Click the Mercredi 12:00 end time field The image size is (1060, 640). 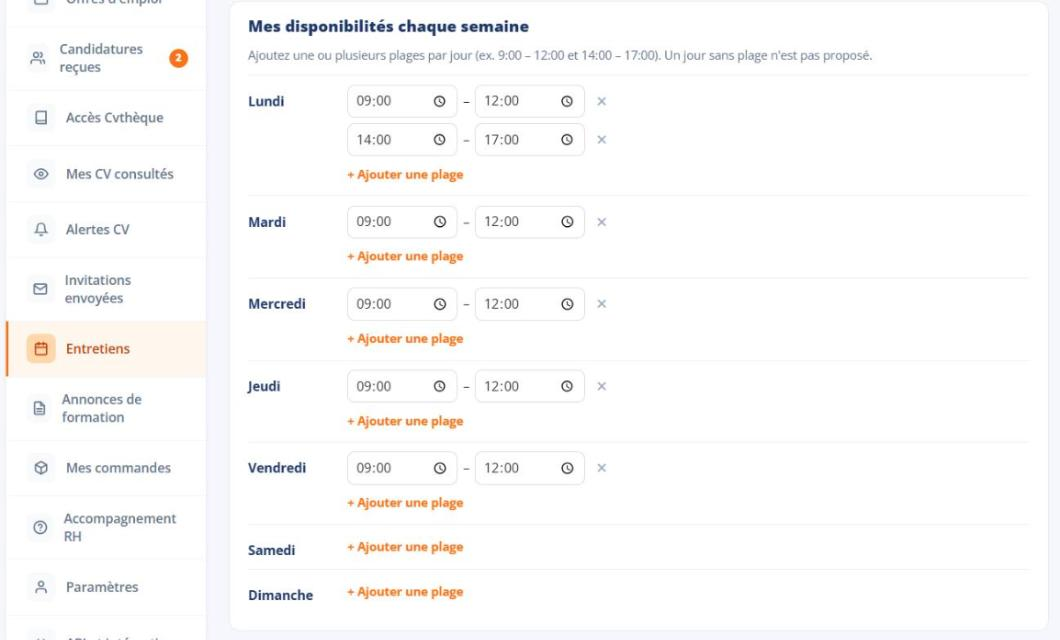[529, 304]
